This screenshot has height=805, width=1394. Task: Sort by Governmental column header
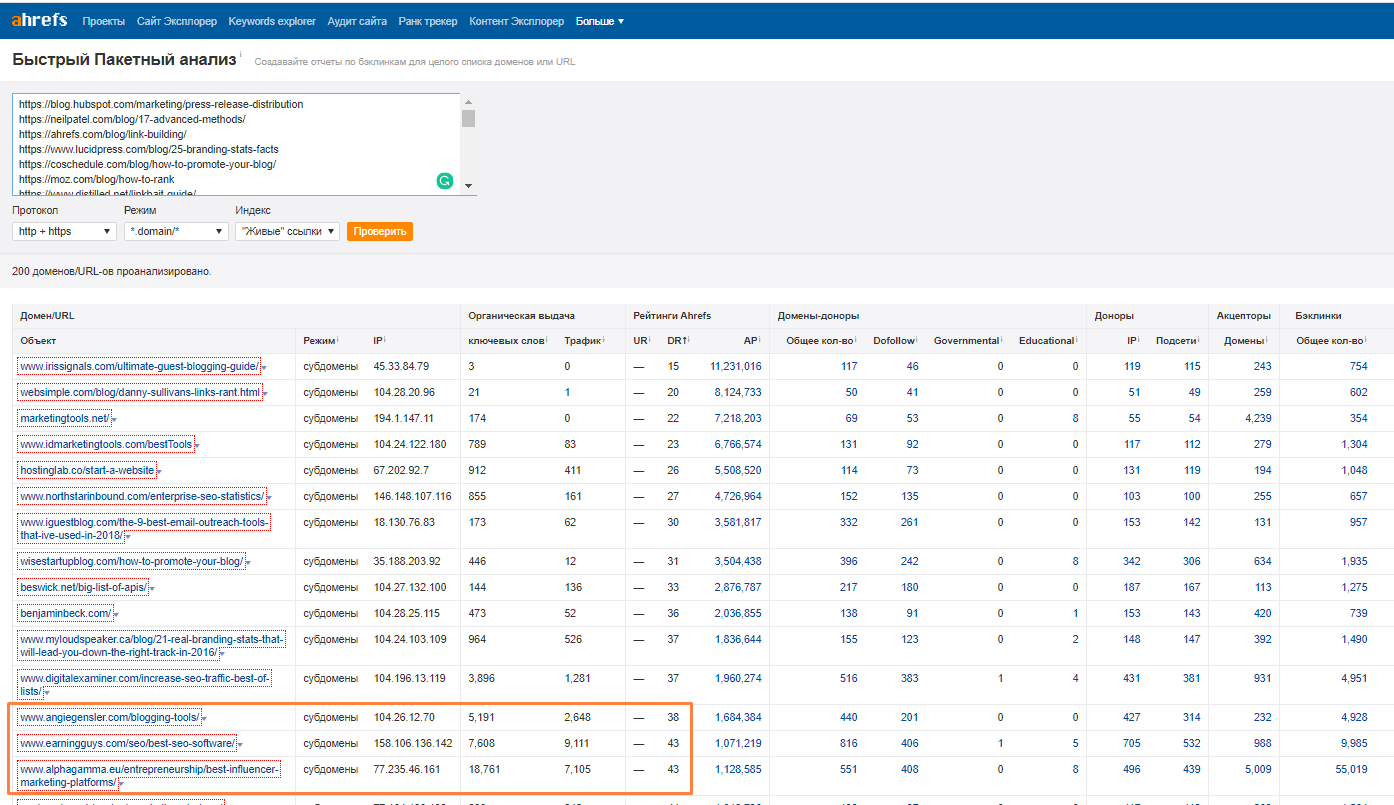968,341
